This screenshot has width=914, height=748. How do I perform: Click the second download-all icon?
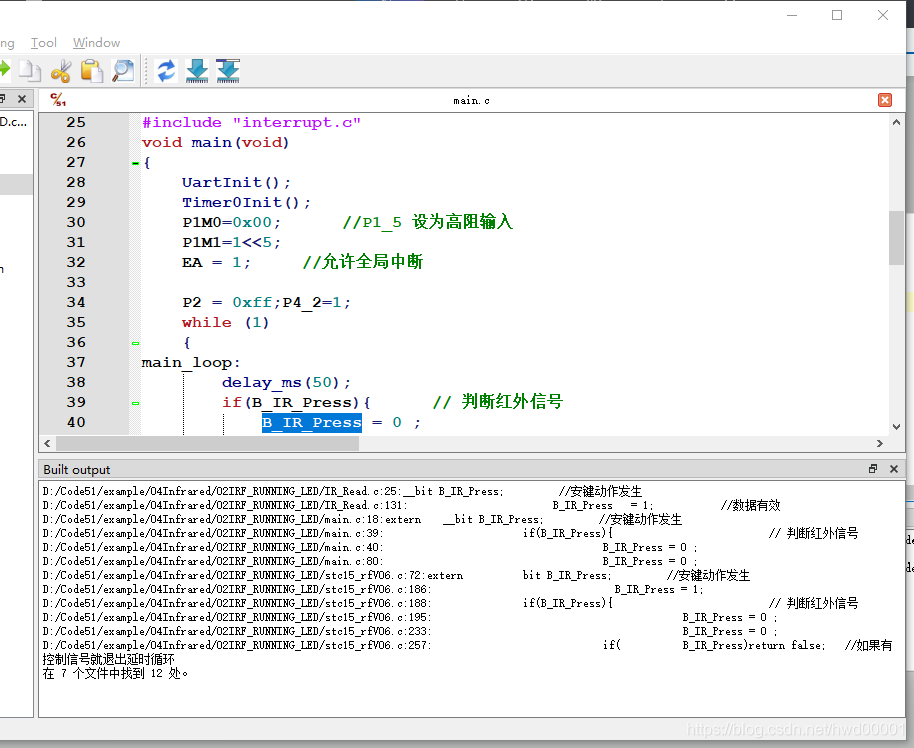click(228, 71)
